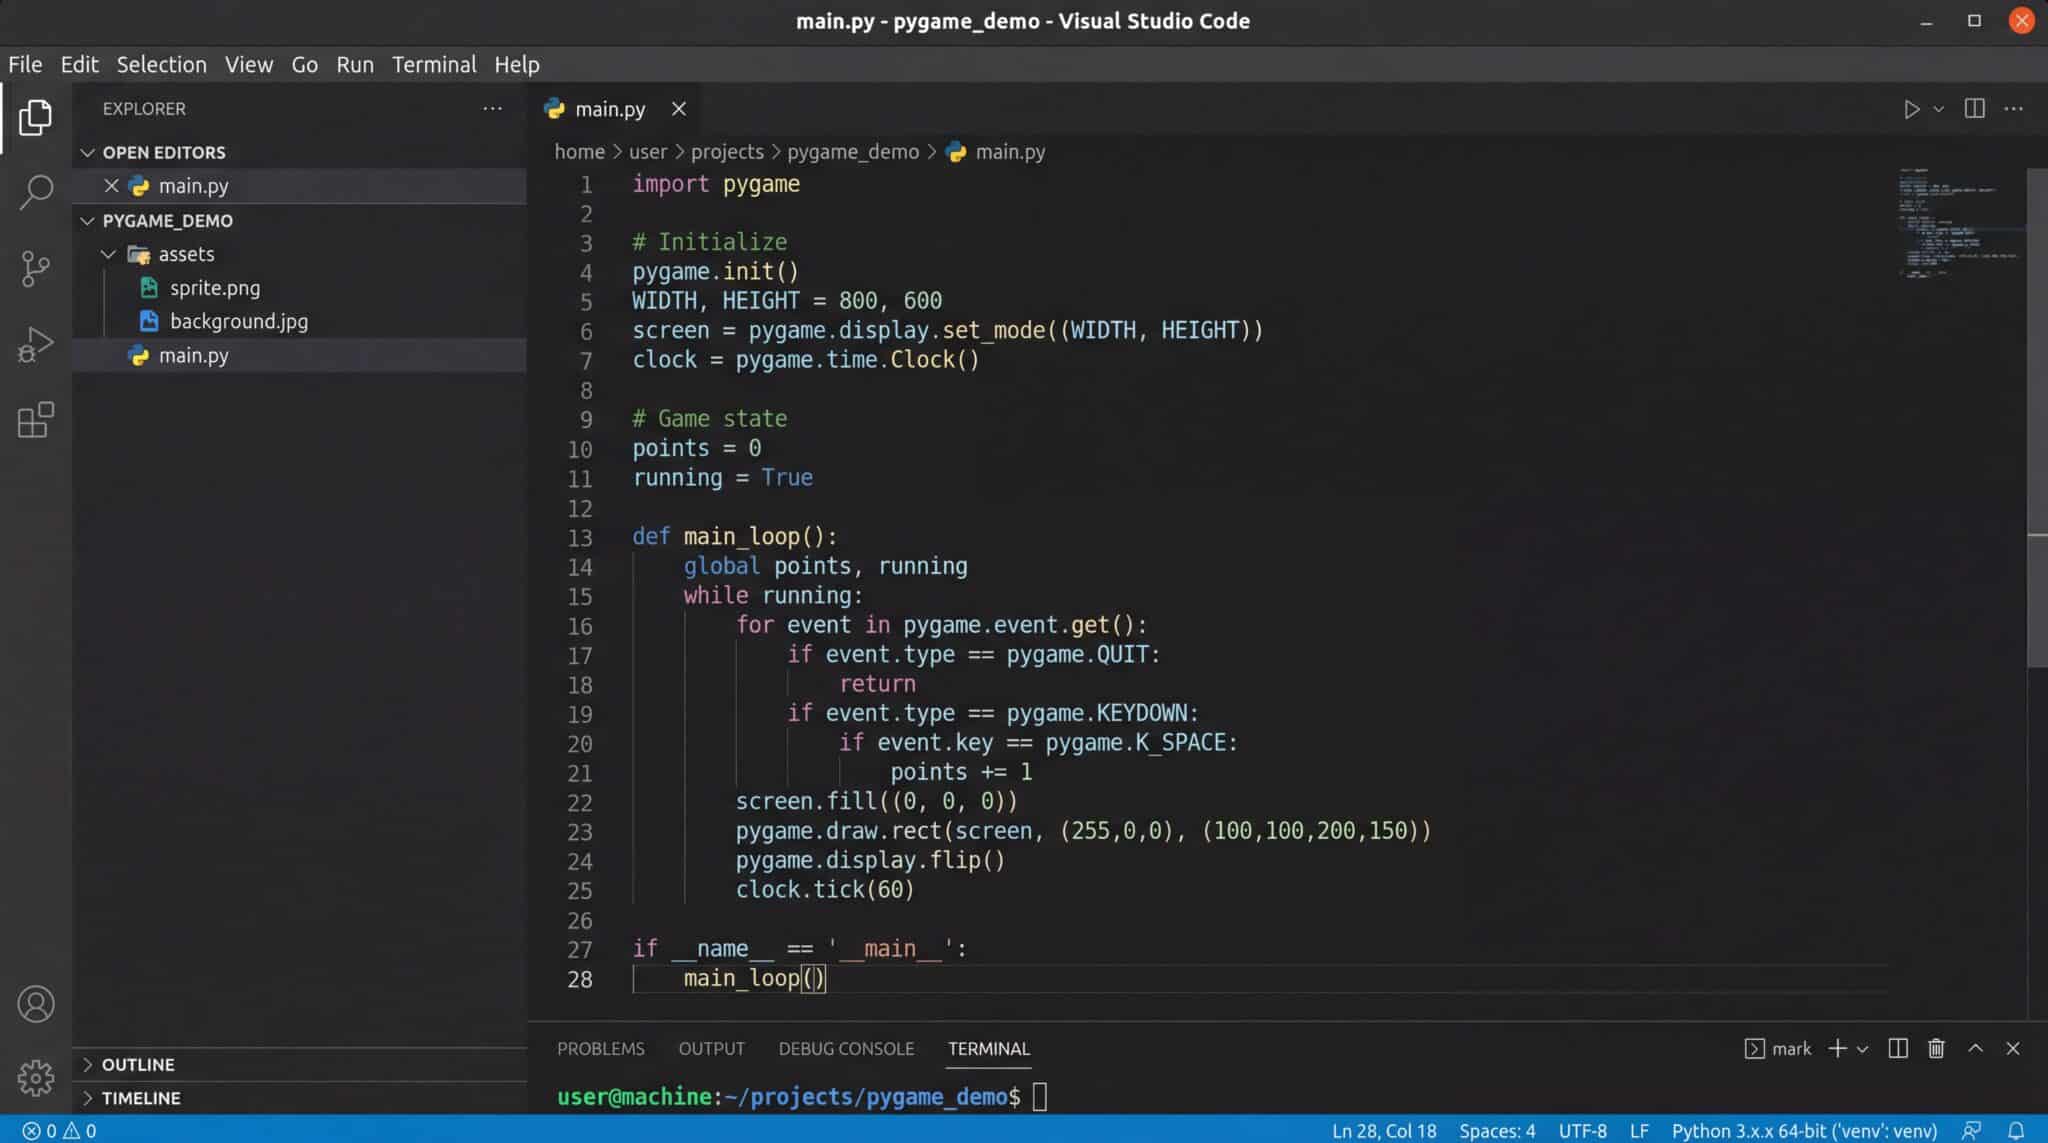The width and height of the screenshot is (2048, 1143).
Task: Open the Source Control view
Action: [x=36, y=268]
